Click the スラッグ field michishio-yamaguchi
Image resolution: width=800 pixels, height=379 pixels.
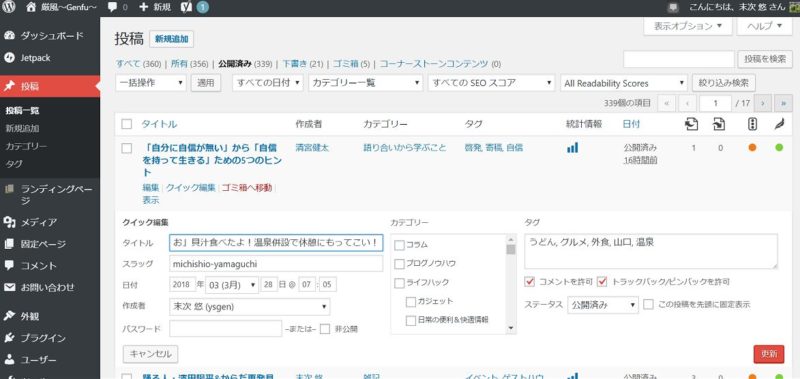[276, 263]
